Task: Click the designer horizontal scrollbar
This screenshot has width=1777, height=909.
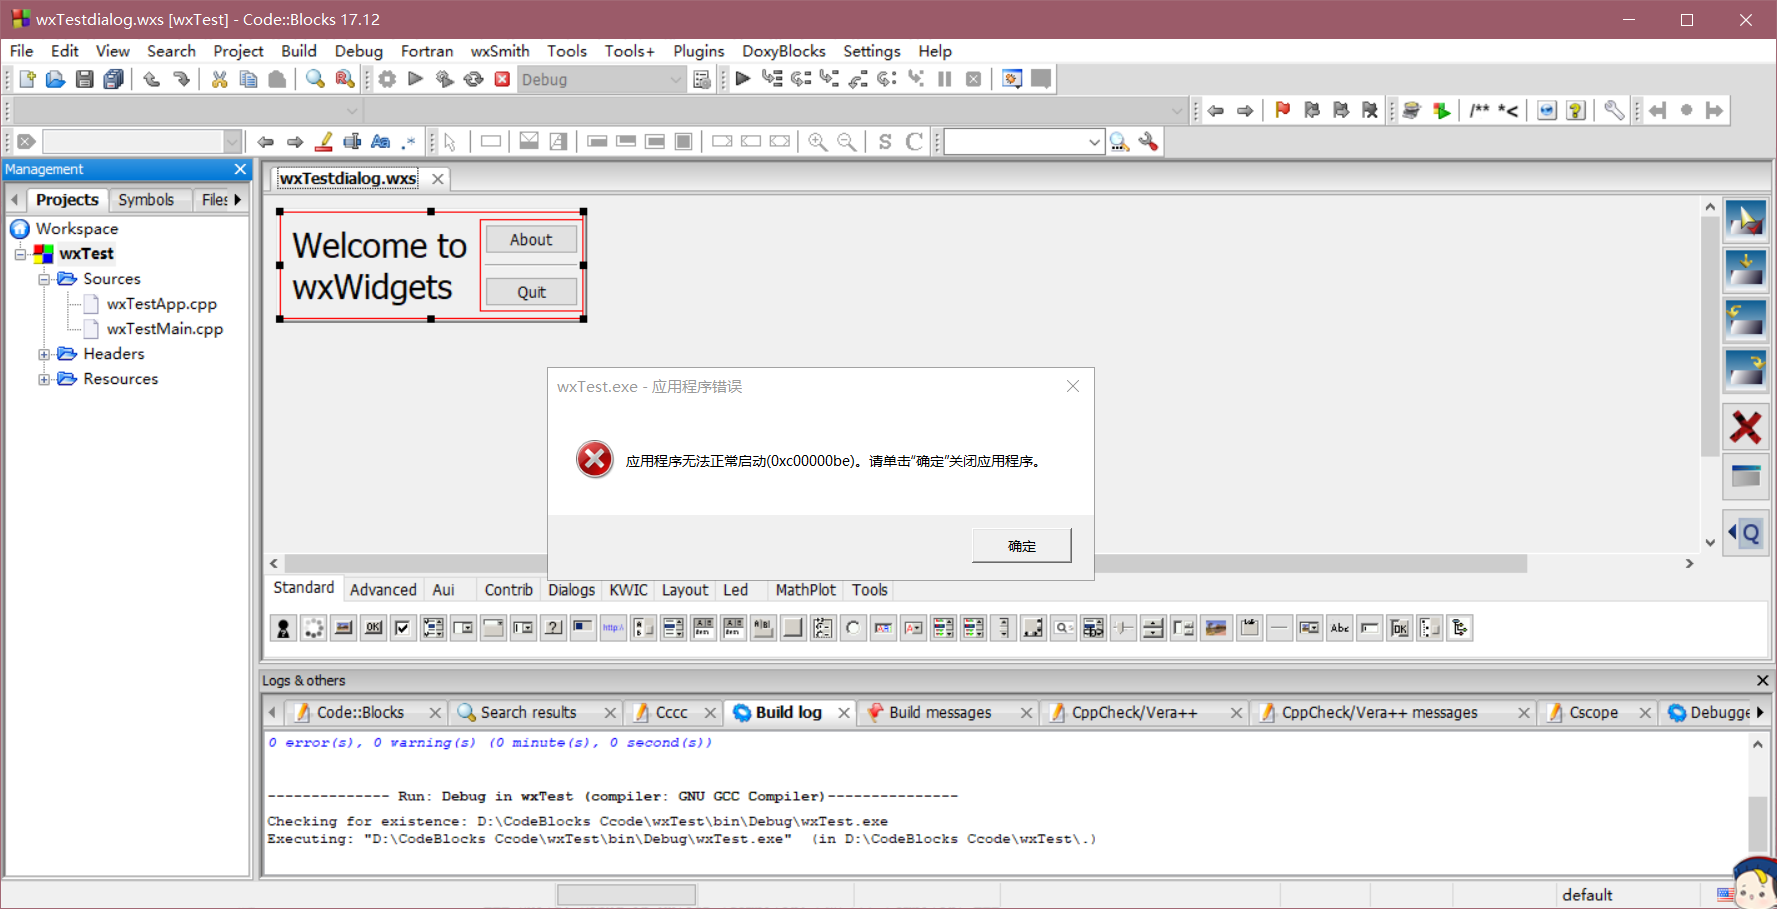Action: [x=905, y=564]
